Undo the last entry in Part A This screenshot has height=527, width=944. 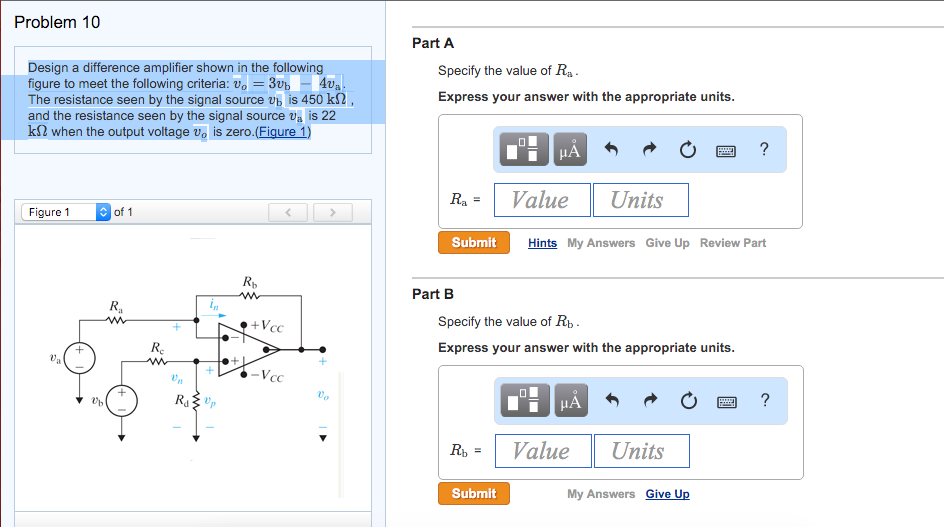613,150
